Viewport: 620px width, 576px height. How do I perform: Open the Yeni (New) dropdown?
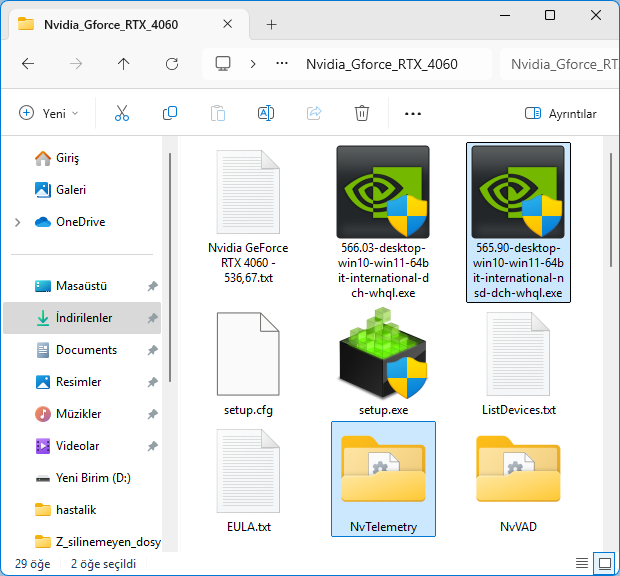click(48, 113)
